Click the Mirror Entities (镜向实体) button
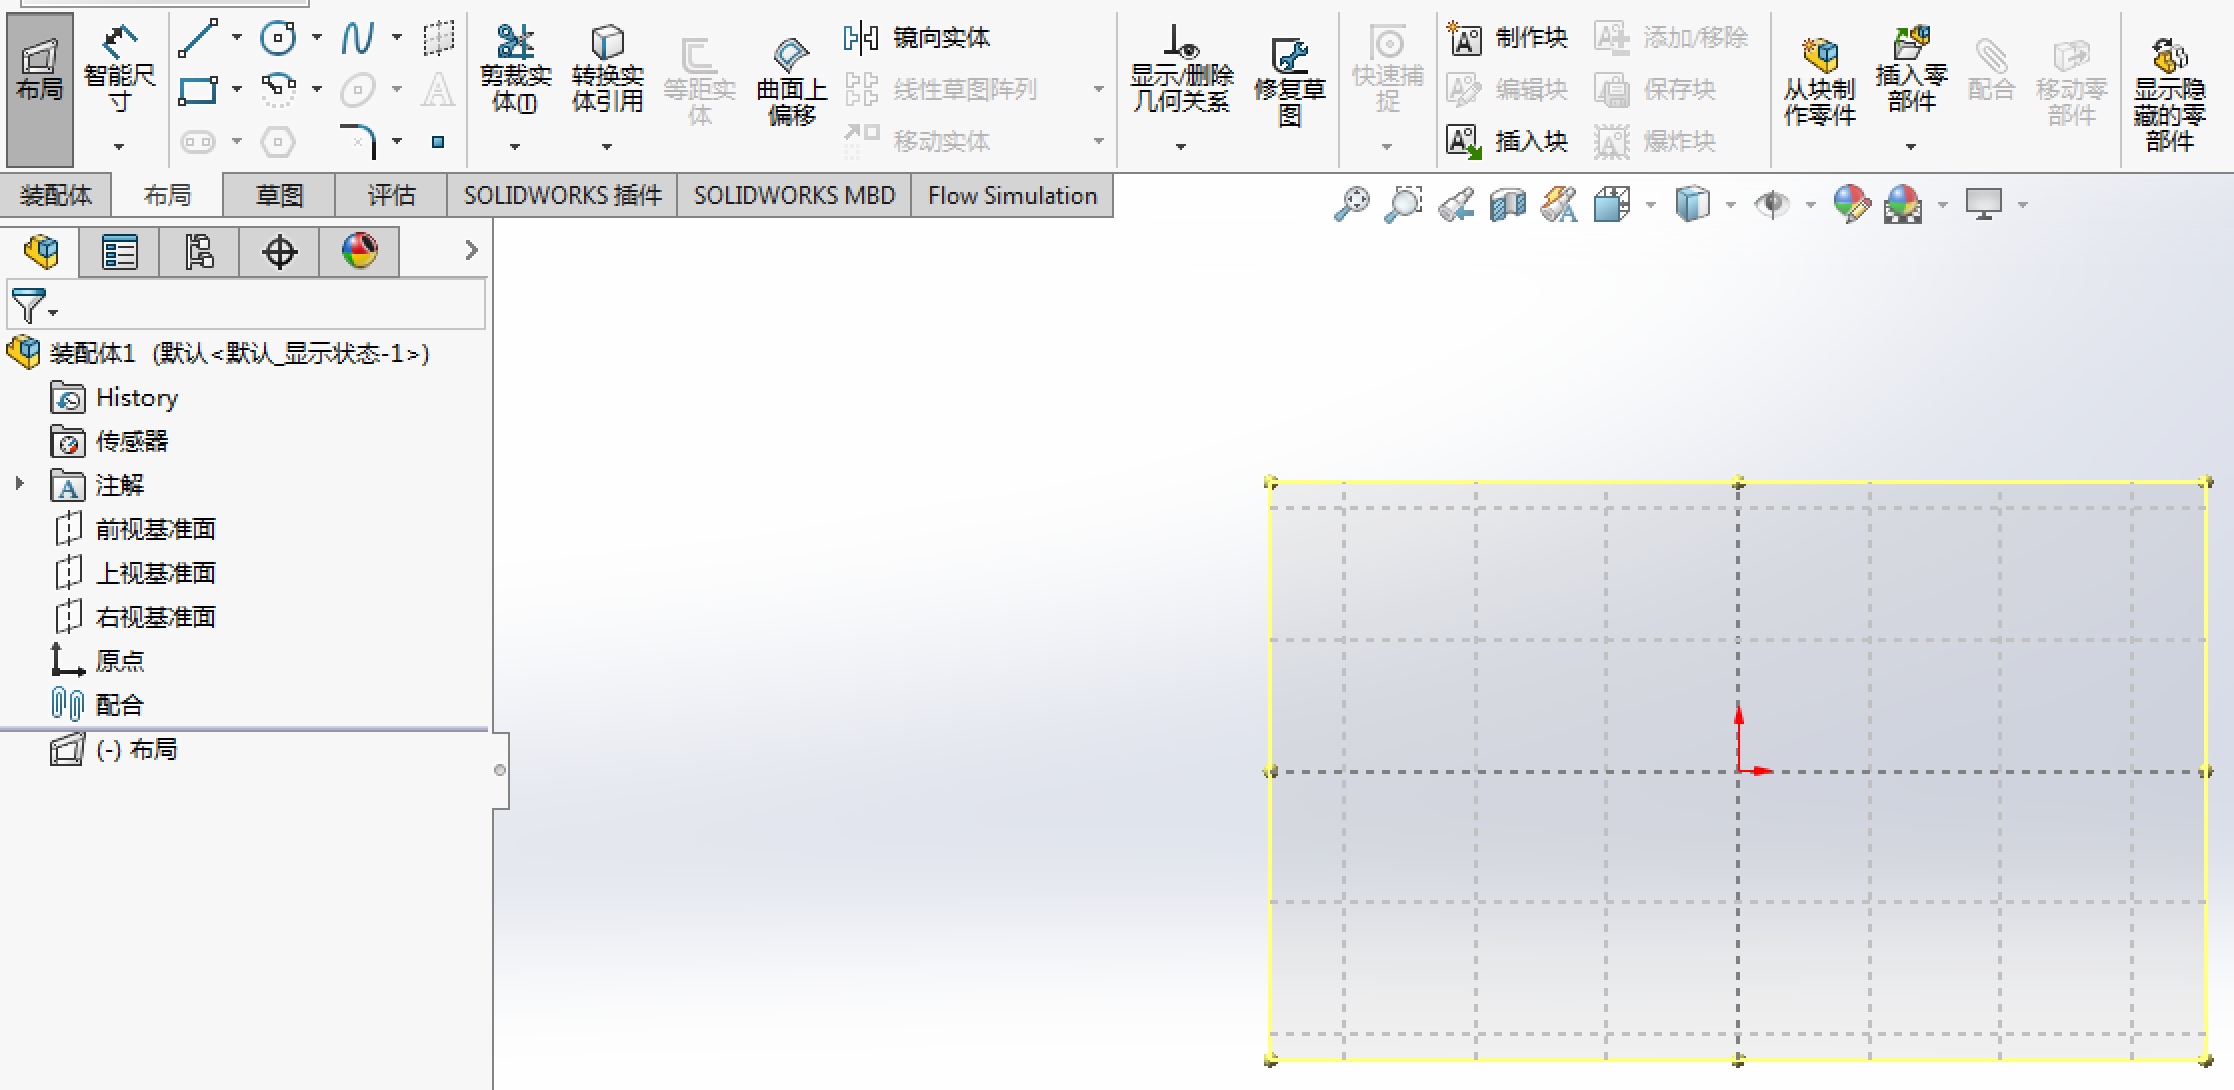Screen dimensions: 2234x1090 tap(917, 38)
